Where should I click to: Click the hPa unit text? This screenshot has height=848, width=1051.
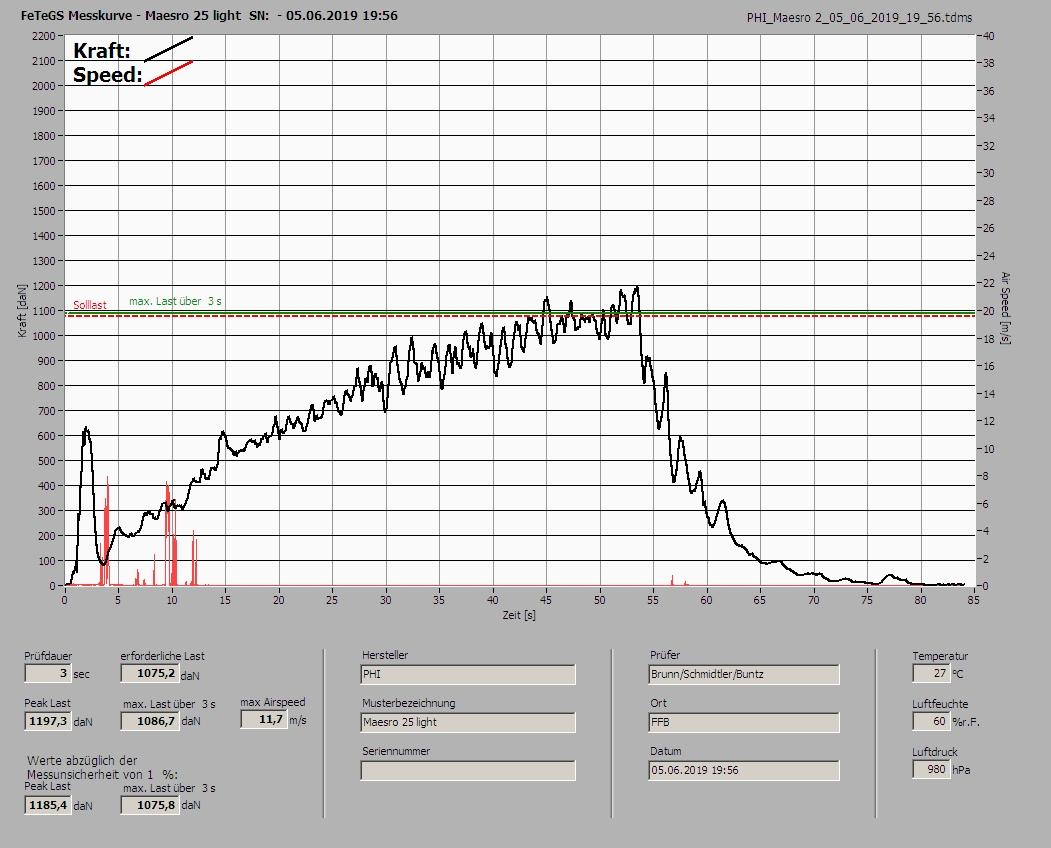click(961, 770)
